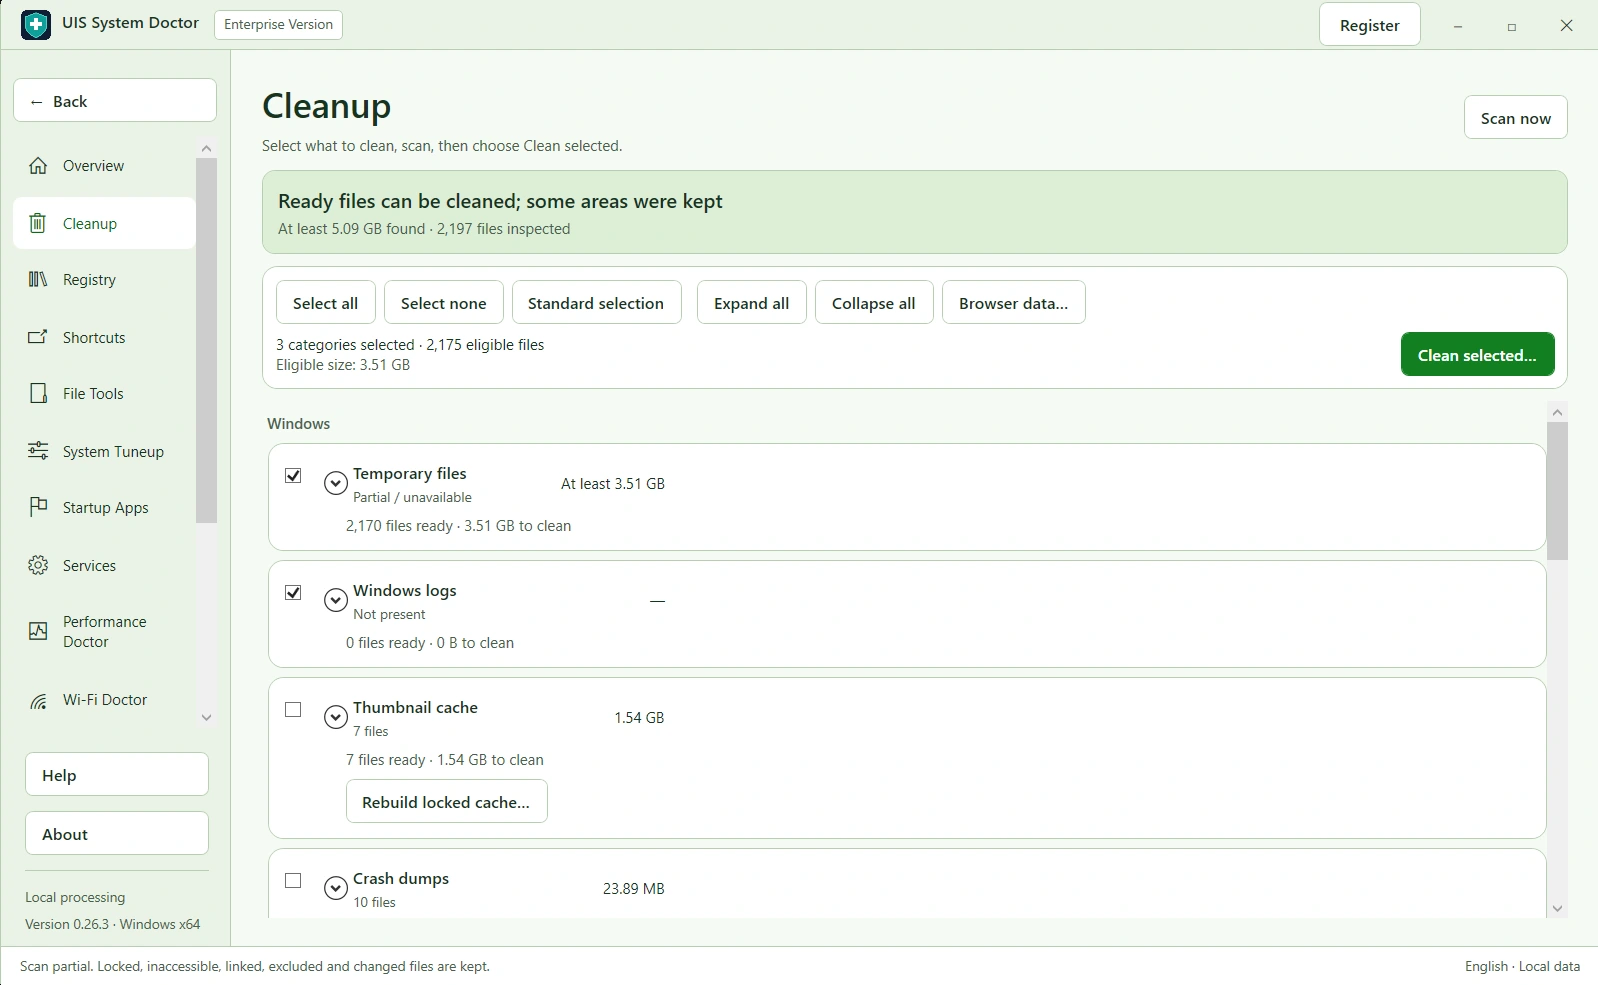Screen dimensions: 1598x985
Task: Click the File Tools document icon
Action: [38, 393]
